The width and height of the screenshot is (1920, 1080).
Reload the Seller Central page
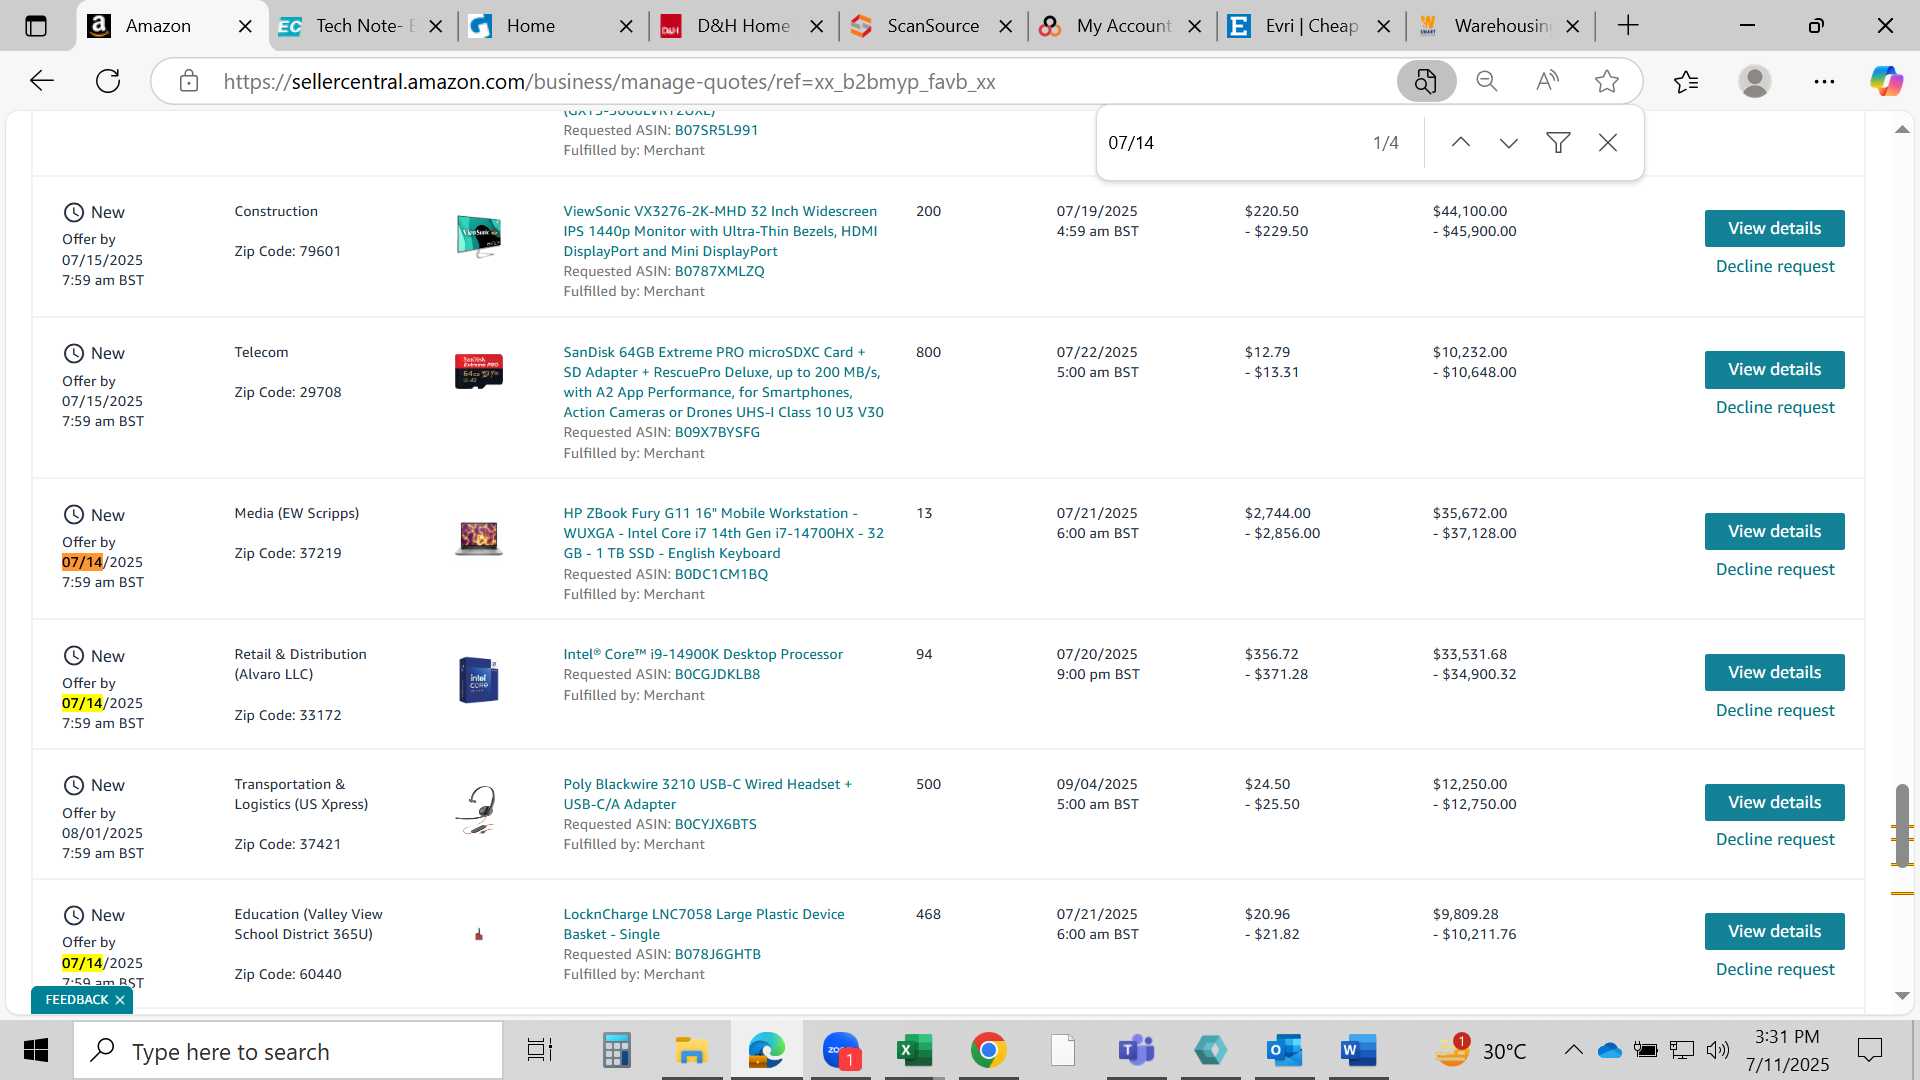[x=108, y=81]
